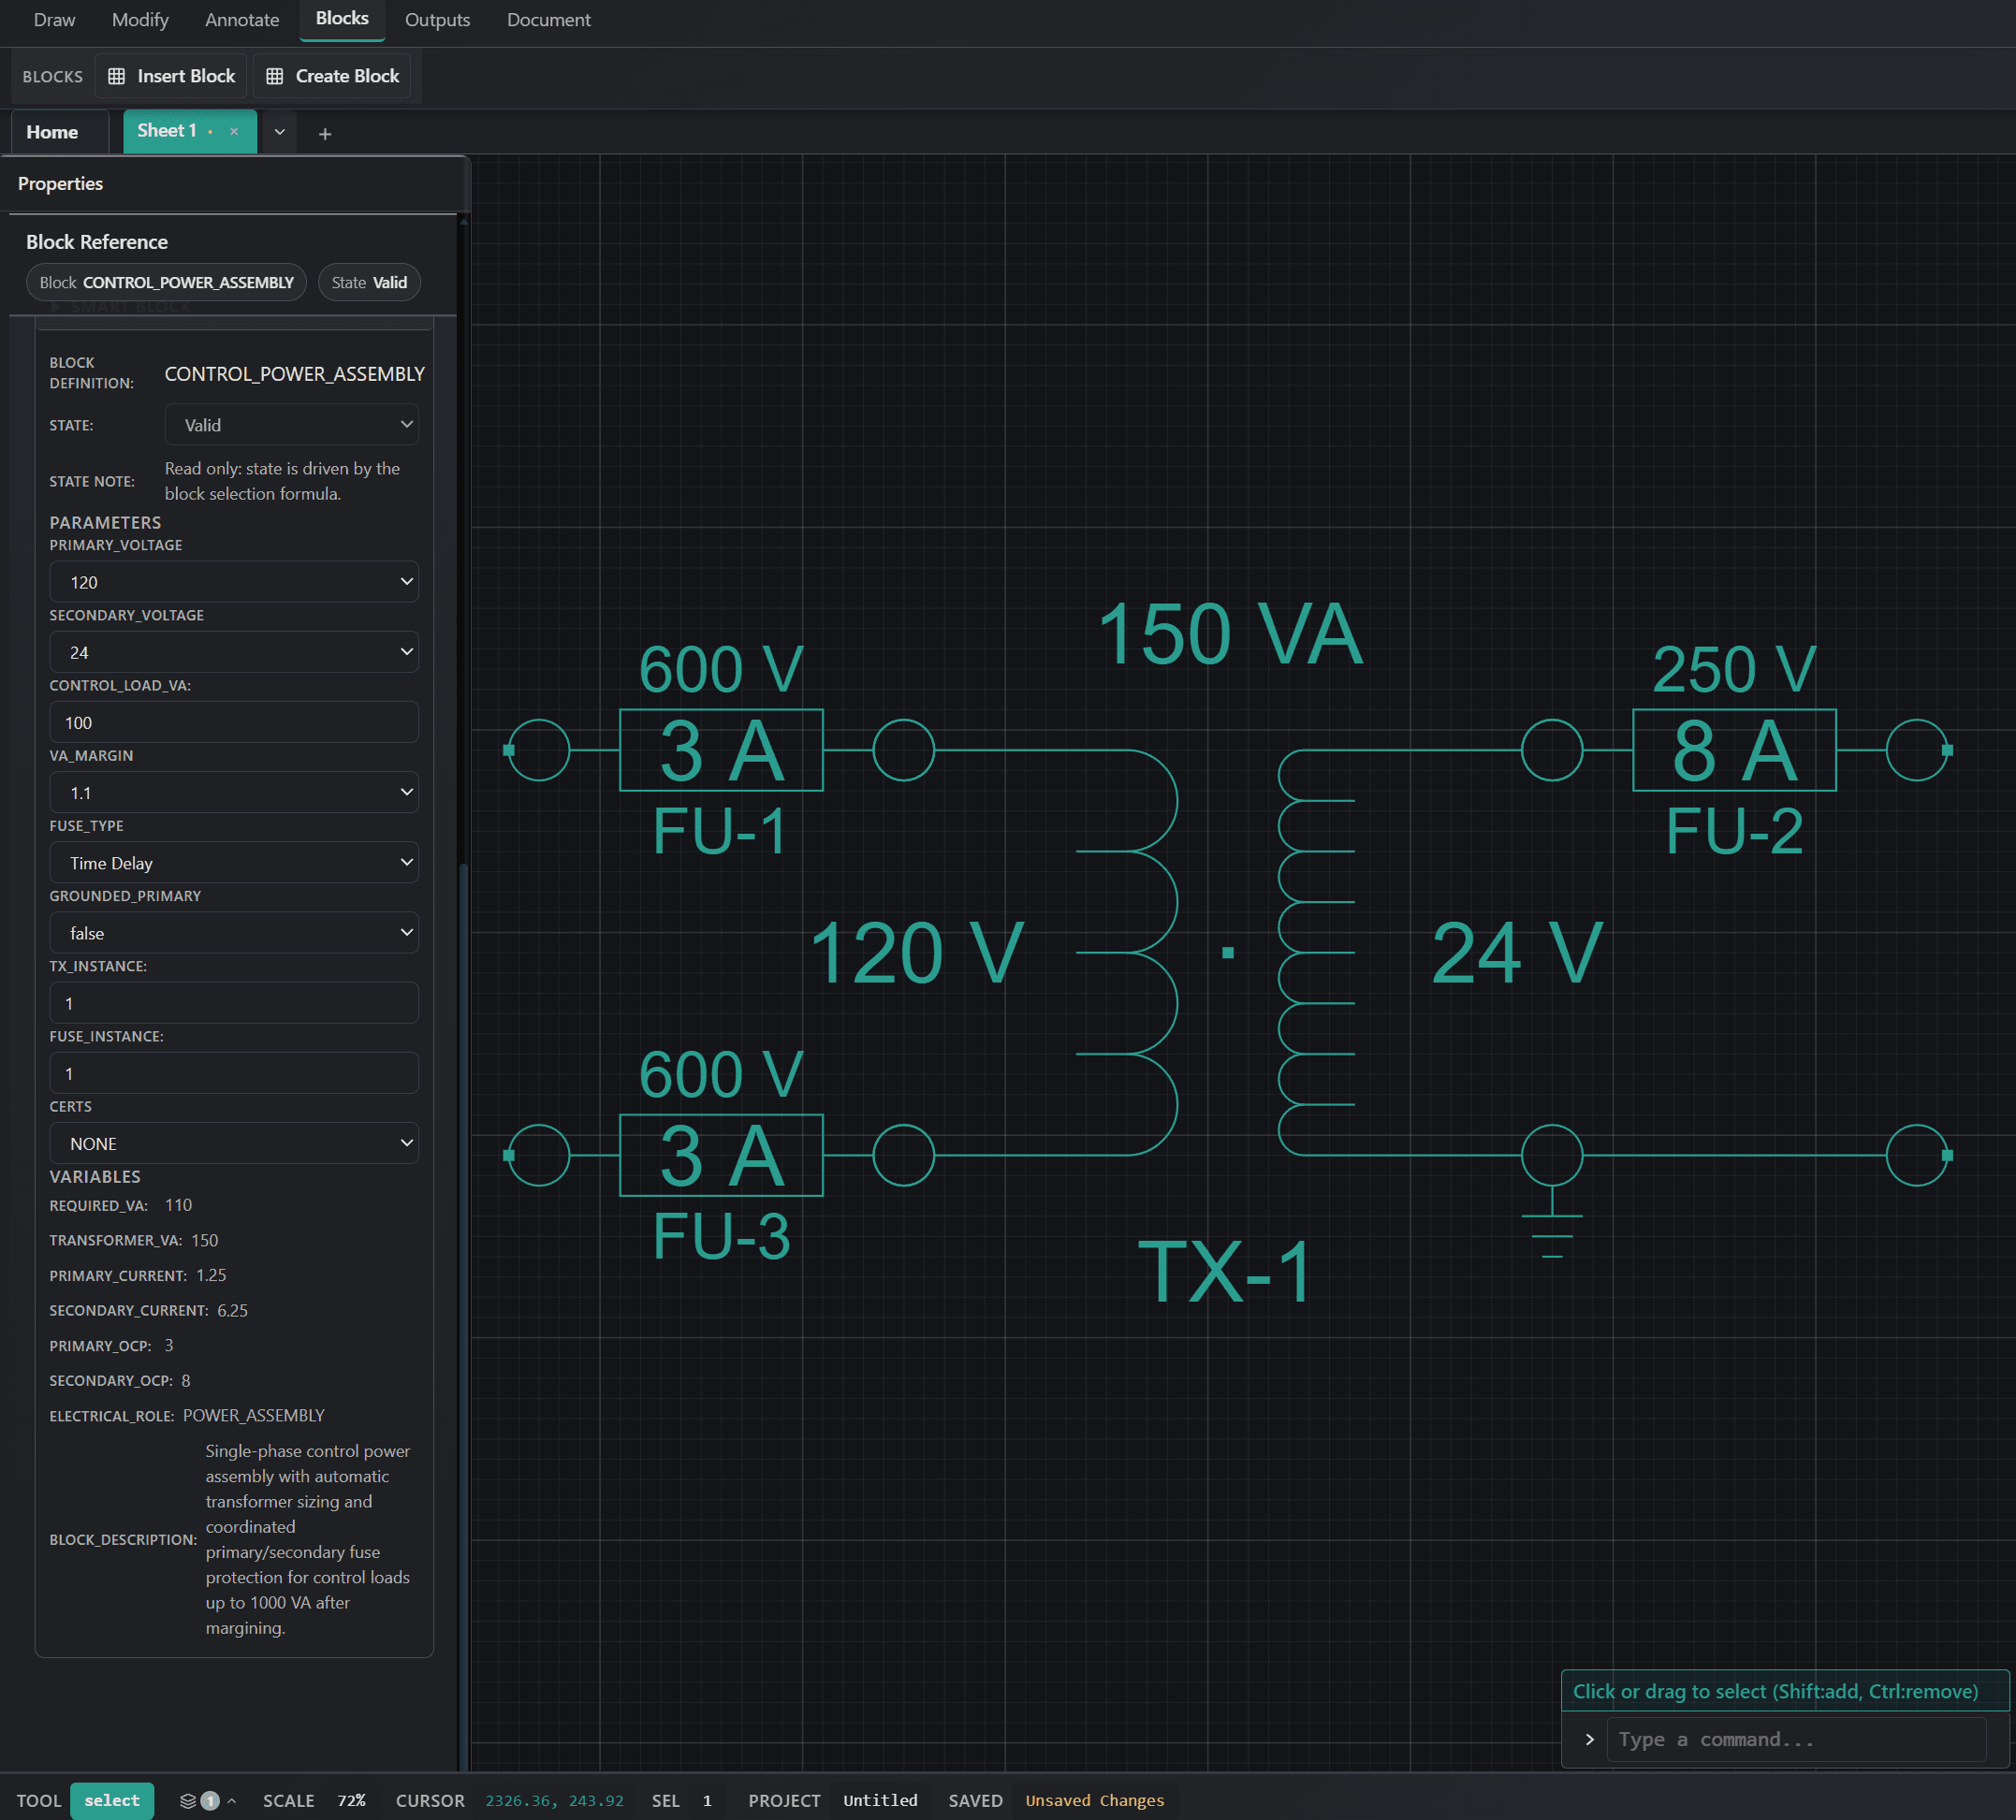Click the command line input field
Image resolution: width=2016 pixels, height=1820 pixels.
(x=1796, y=1740)
